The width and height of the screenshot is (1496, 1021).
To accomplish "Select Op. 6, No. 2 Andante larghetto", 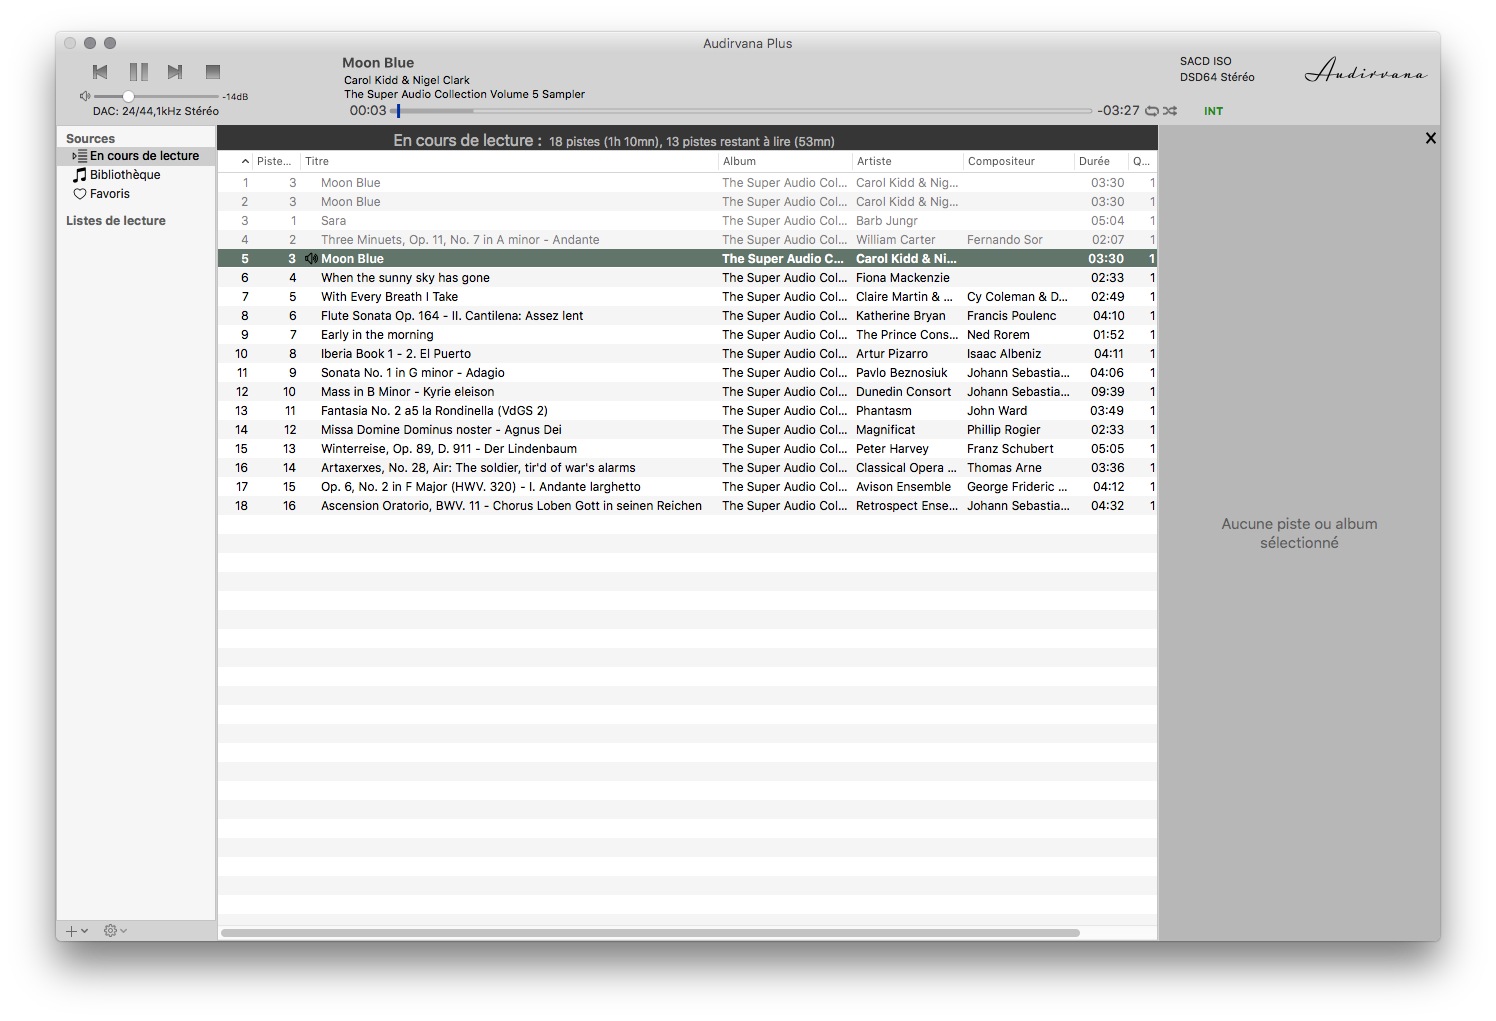I will [687, 487].
